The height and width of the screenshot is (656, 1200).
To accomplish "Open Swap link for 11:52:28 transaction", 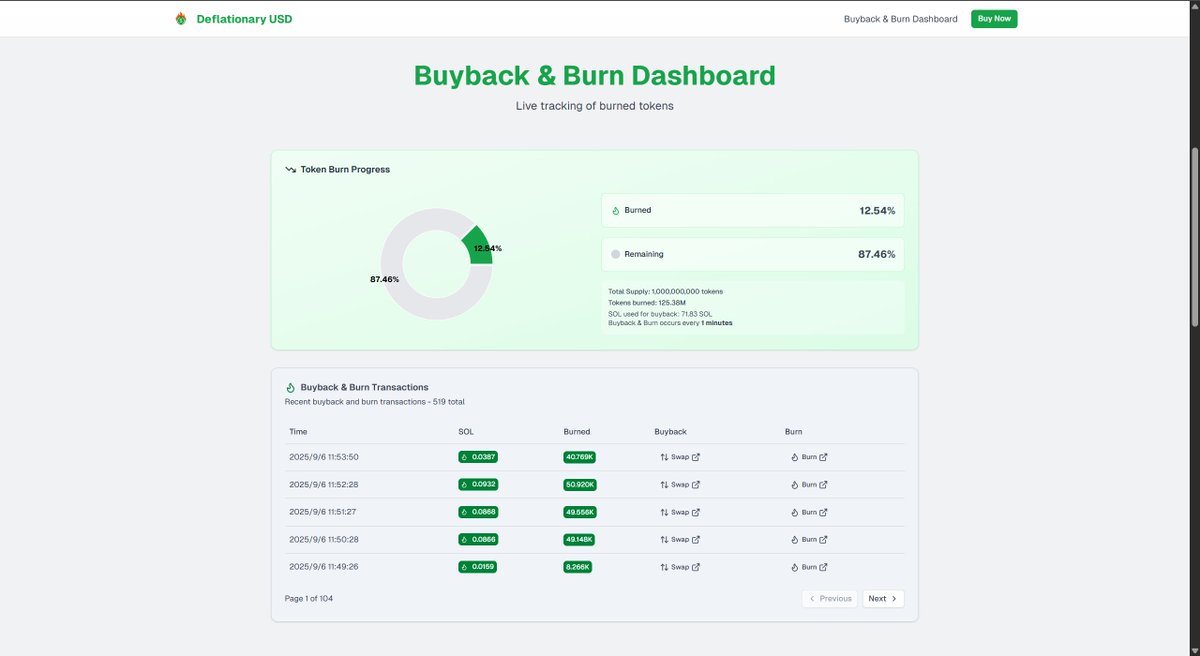I will tap(680, 485).
